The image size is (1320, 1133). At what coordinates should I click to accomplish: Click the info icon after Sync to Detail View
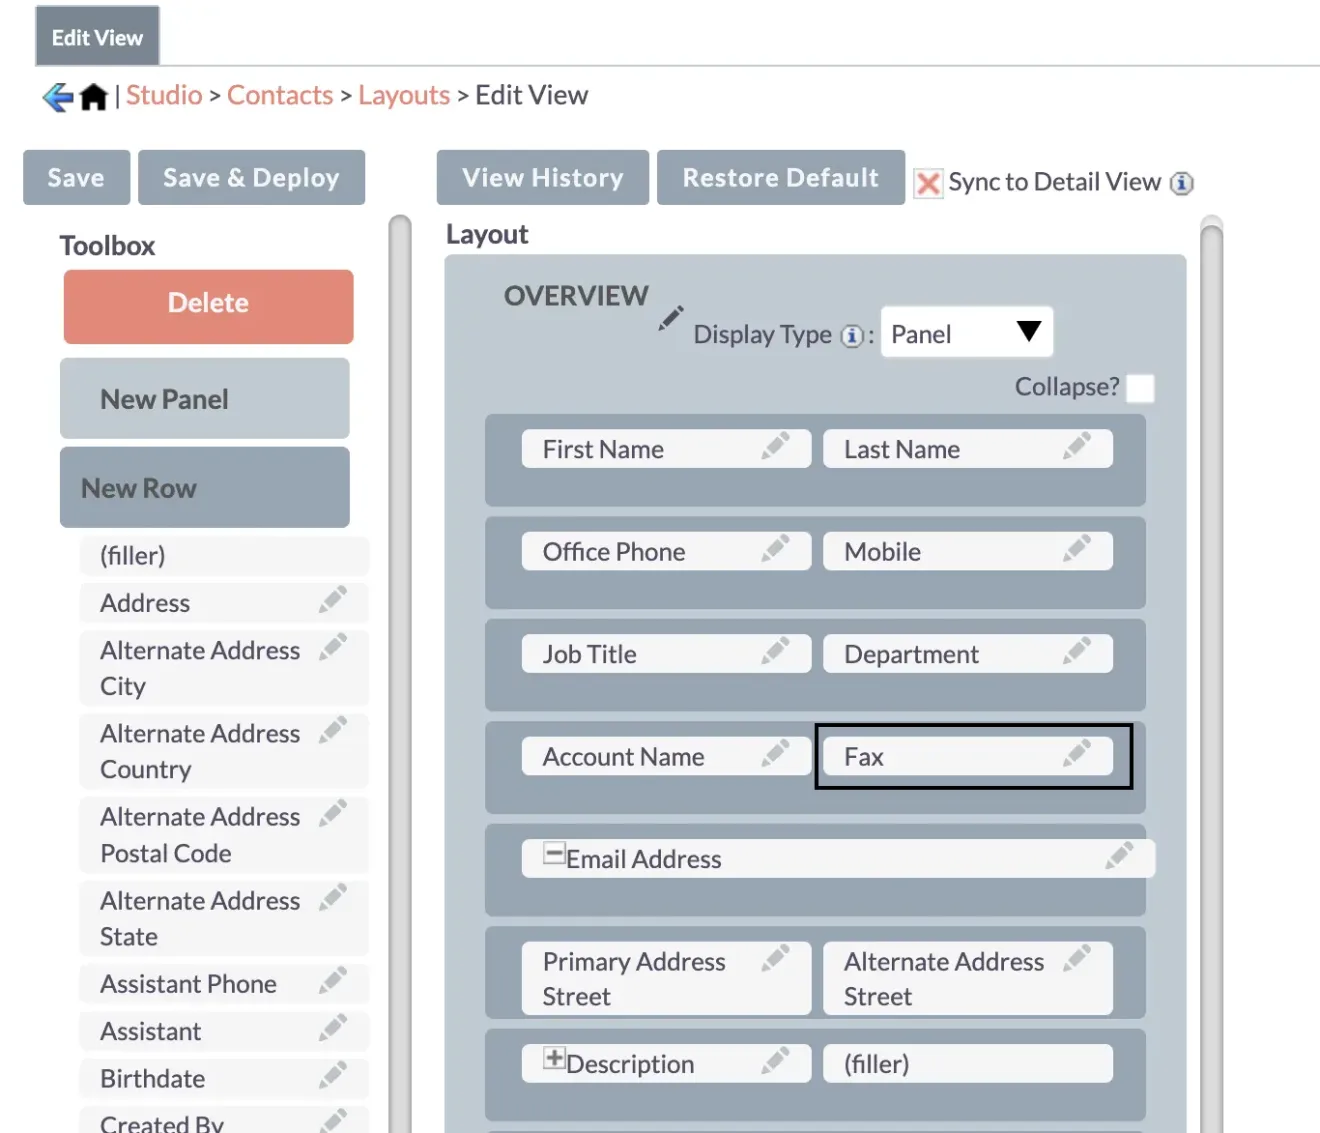click(x=1183, y=183)
